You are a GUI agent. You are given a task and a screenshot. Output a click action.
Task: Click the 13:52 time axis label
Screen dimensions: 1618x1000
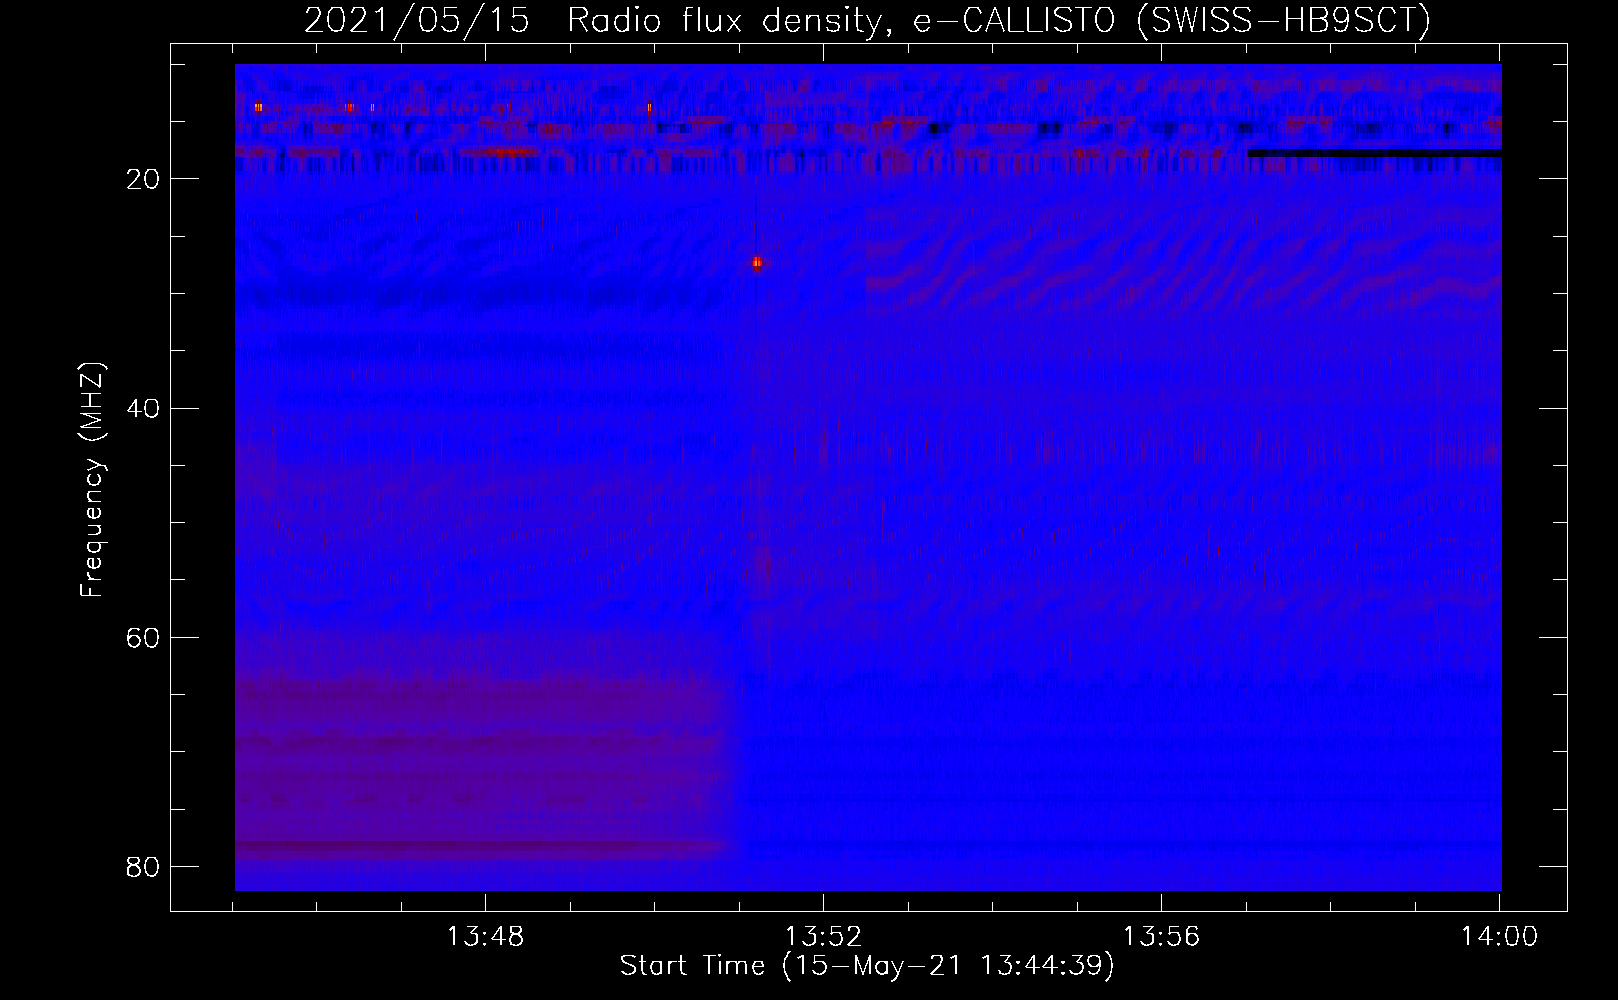click(823, 937)
